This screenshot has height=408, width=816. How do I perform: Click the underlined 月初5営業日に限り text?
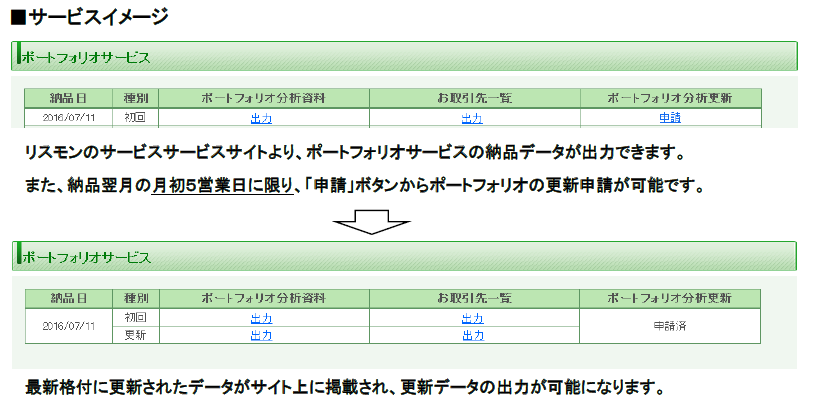tap(222, 186)
